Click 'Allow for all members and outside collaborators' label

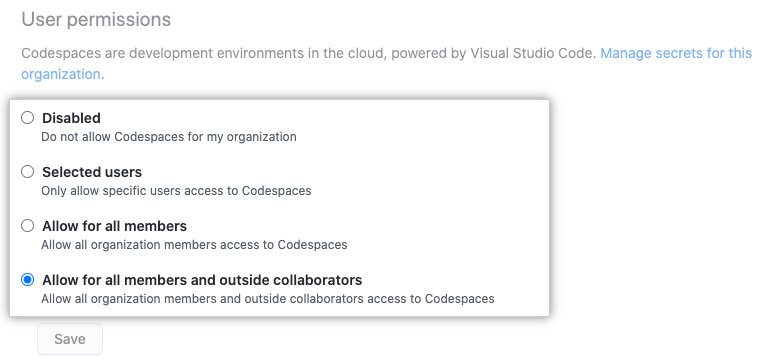[x=202, y=281]
